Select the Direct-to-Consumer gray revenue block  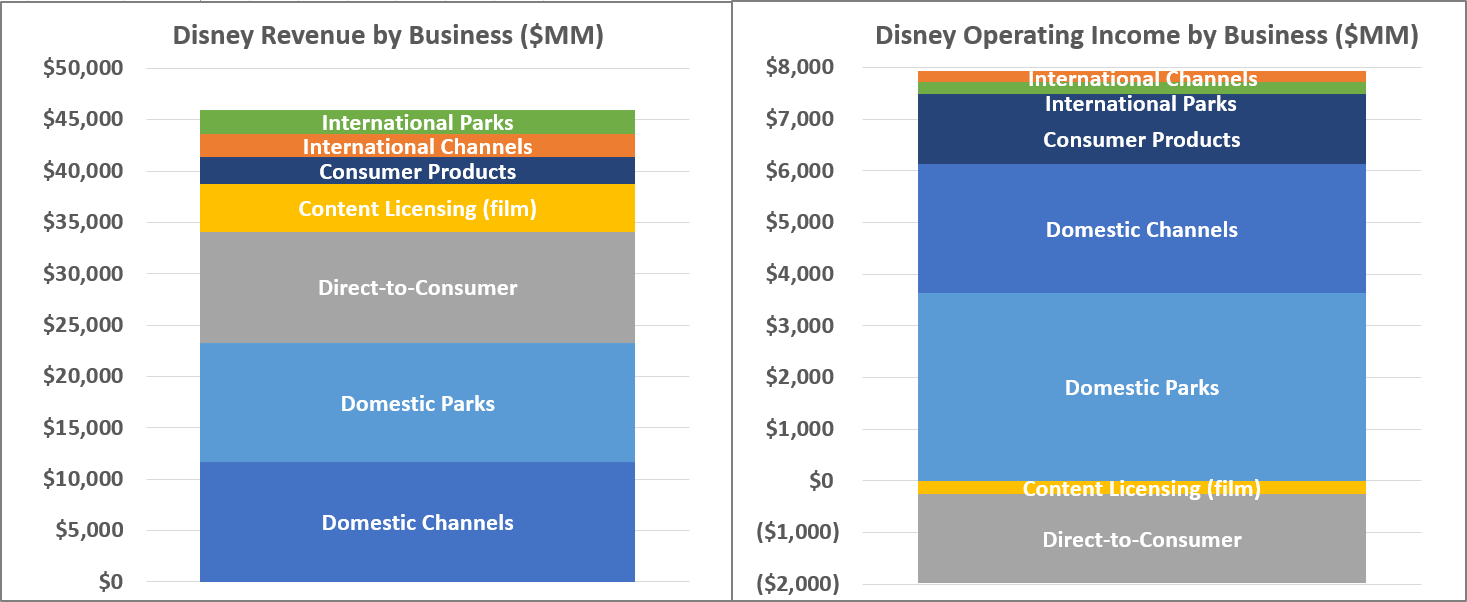tap(418, 287)
